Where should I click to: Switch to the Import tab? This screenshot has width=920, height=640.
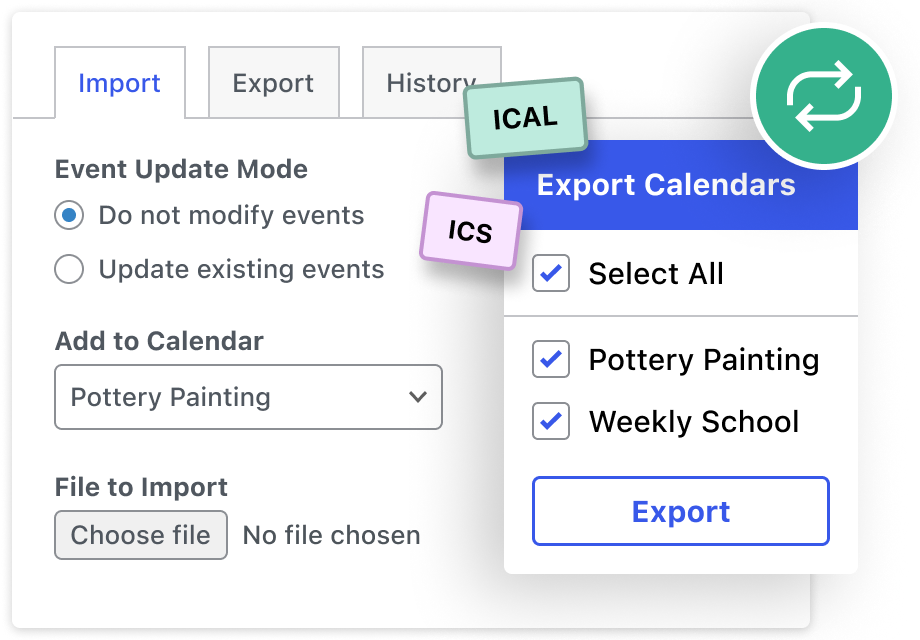[x=119, y=83]
